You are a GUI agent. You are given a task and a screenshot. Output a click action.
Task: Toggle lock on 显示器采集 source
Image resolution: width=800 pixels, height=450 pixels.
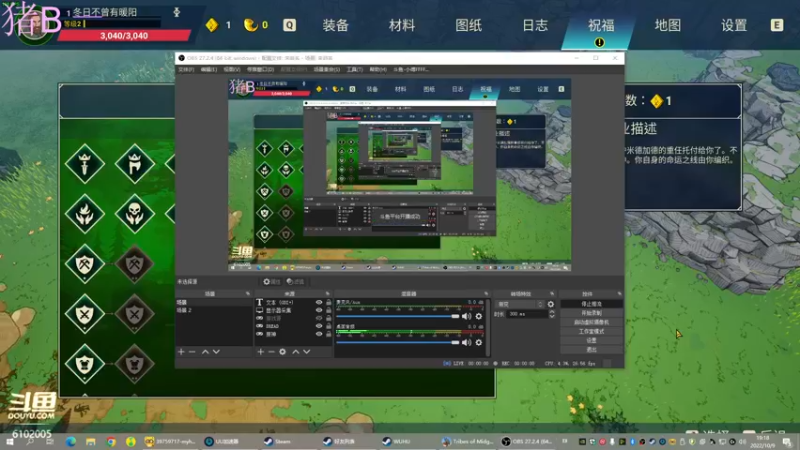pos(329,310)
